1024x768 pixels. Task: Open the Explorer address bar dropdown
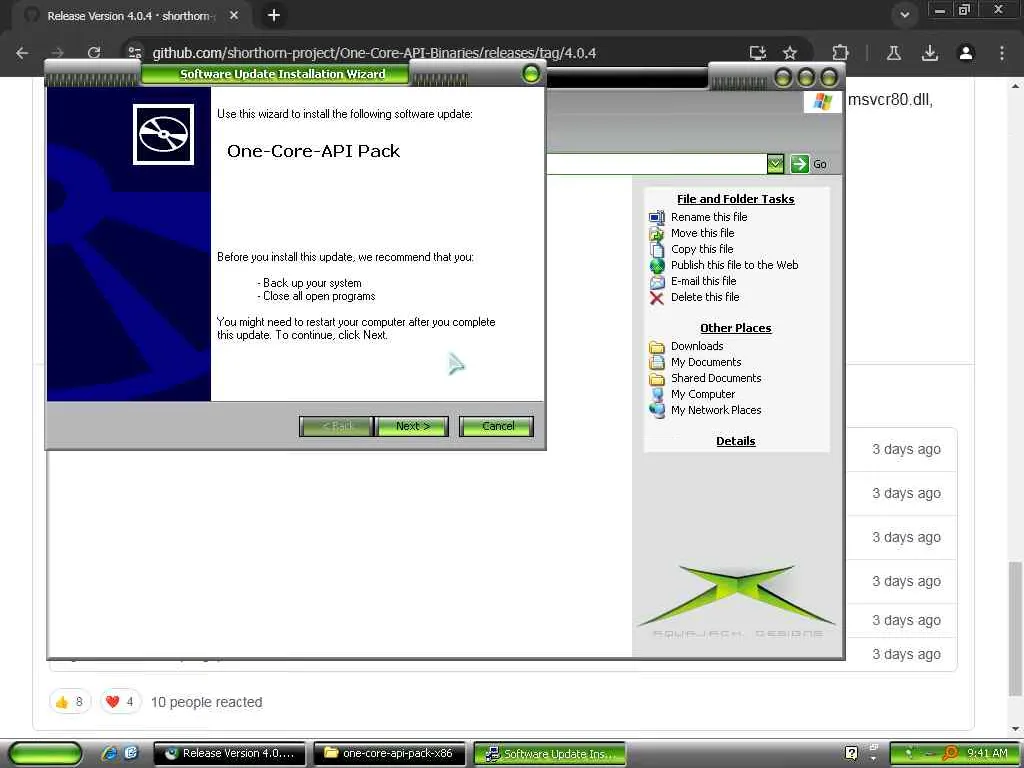(x=775, y=164)
